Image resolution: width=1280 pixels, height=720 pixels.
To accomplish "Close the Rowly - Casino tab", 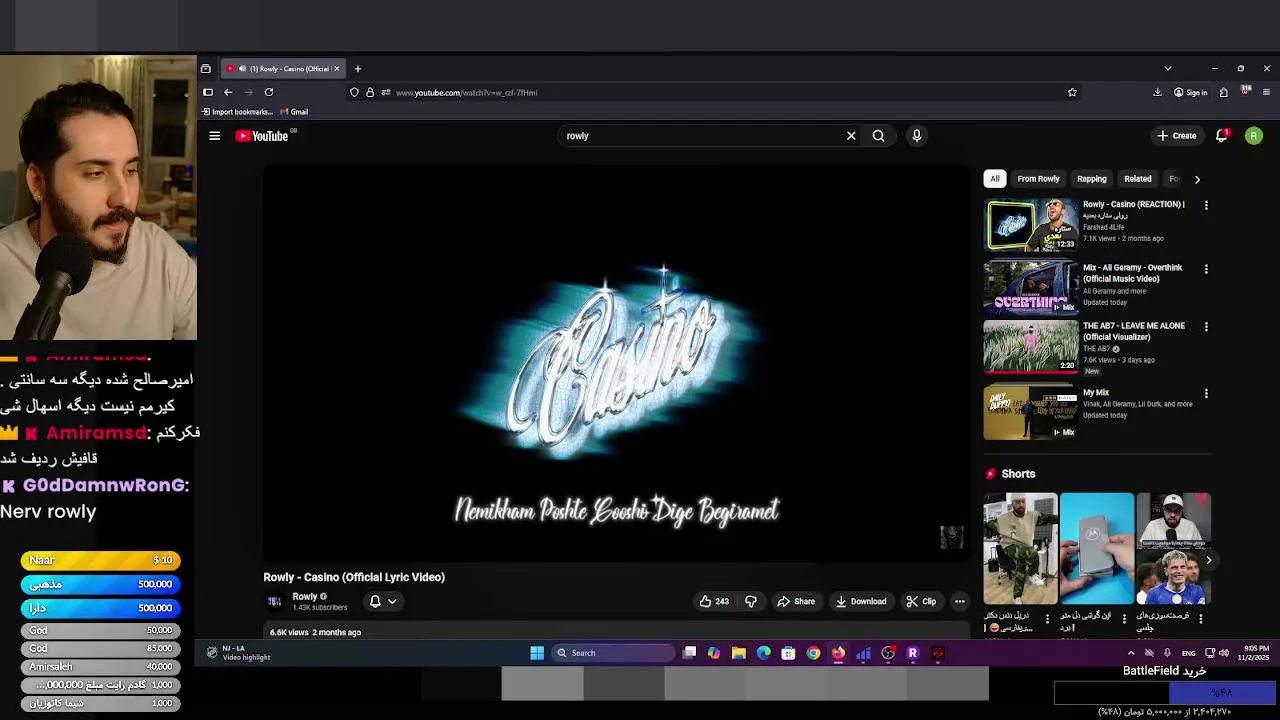I will coord(337,69).
